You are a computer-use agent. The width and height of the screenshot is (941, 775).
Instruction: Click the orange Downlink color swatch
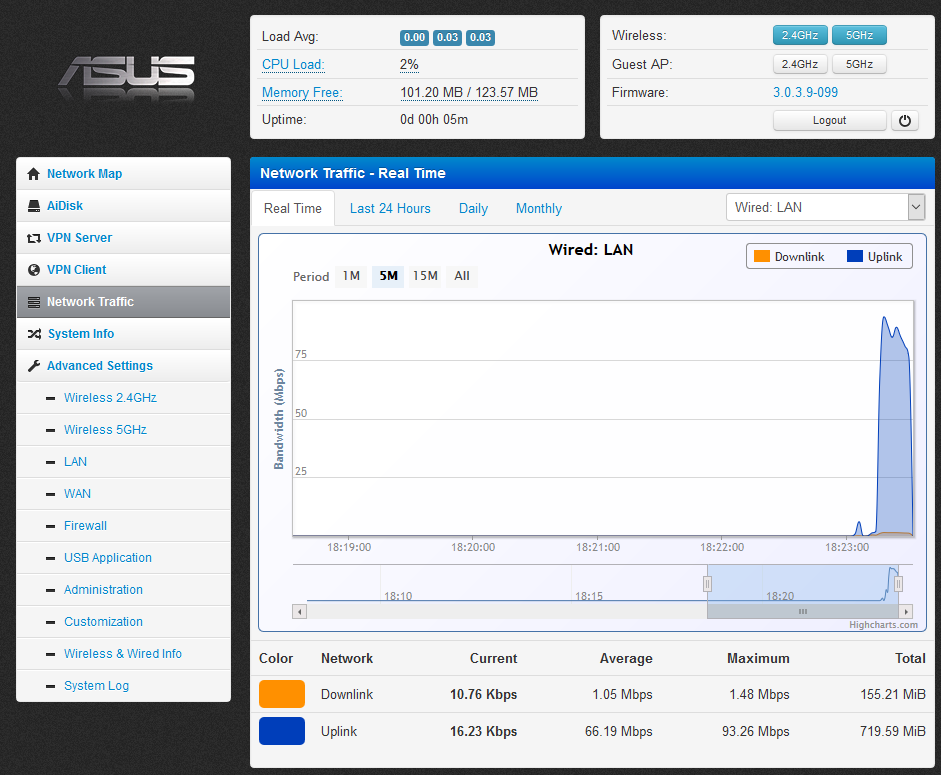tap(281, 694)
